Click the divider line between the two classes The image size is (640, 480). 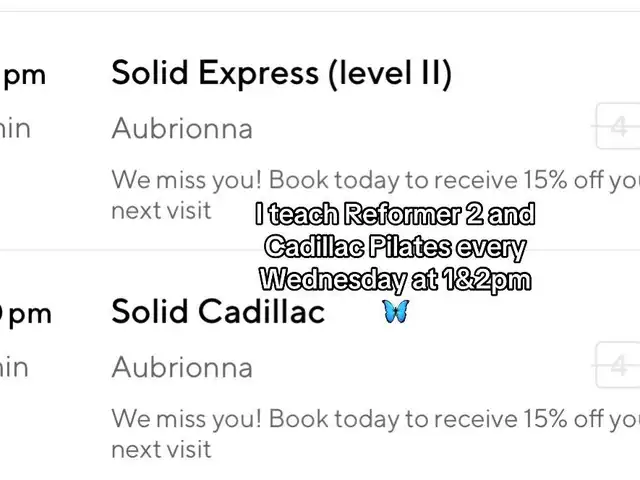[320, 249]
